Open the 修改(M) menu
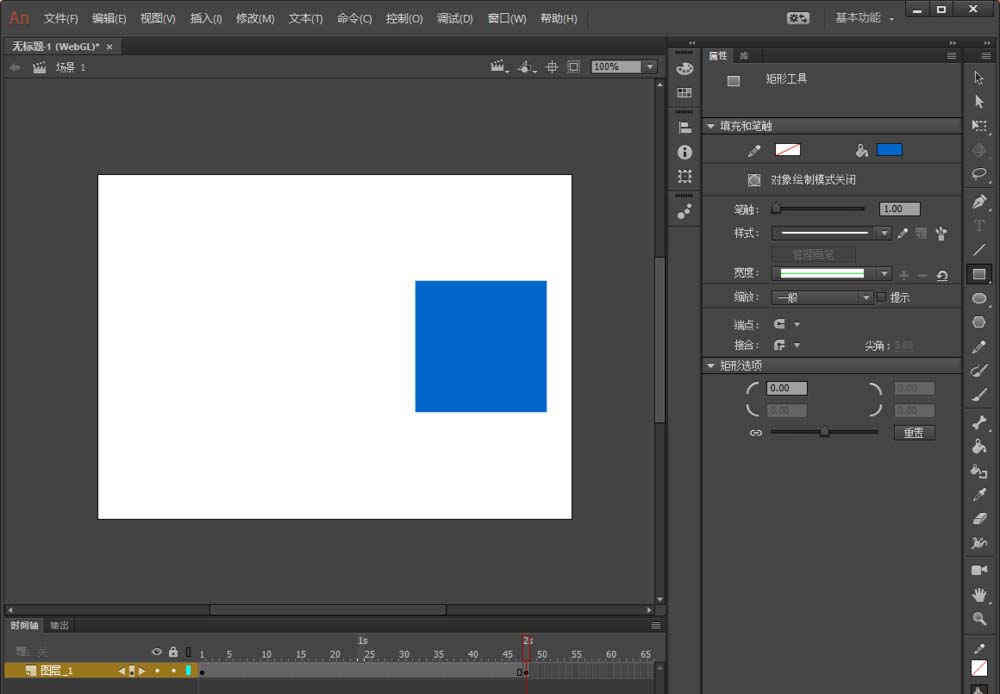The image size is (1000, 694). coord(254,18)
